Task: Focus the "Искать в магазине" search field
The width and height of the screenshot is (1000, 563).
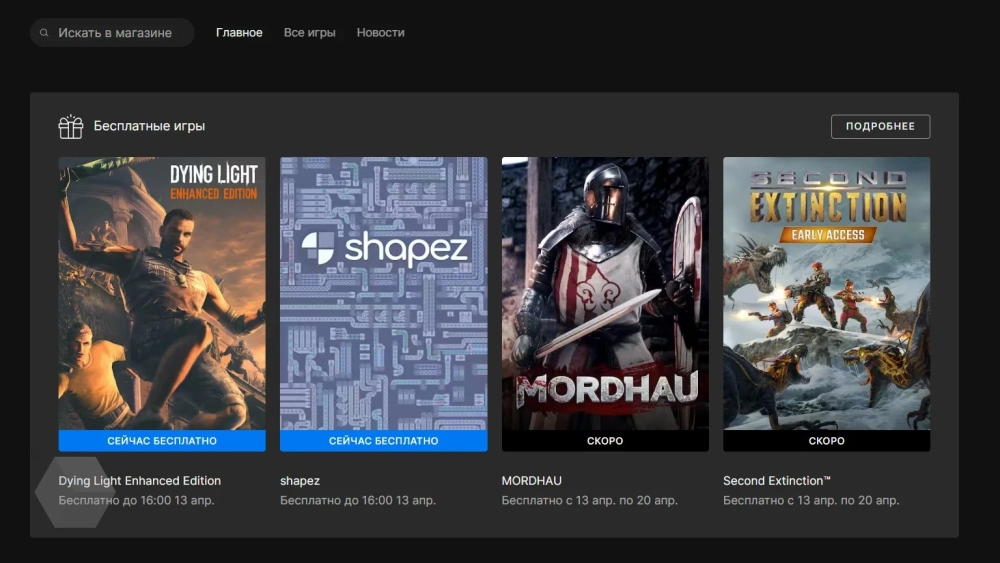Action: (x=115, y=33)
